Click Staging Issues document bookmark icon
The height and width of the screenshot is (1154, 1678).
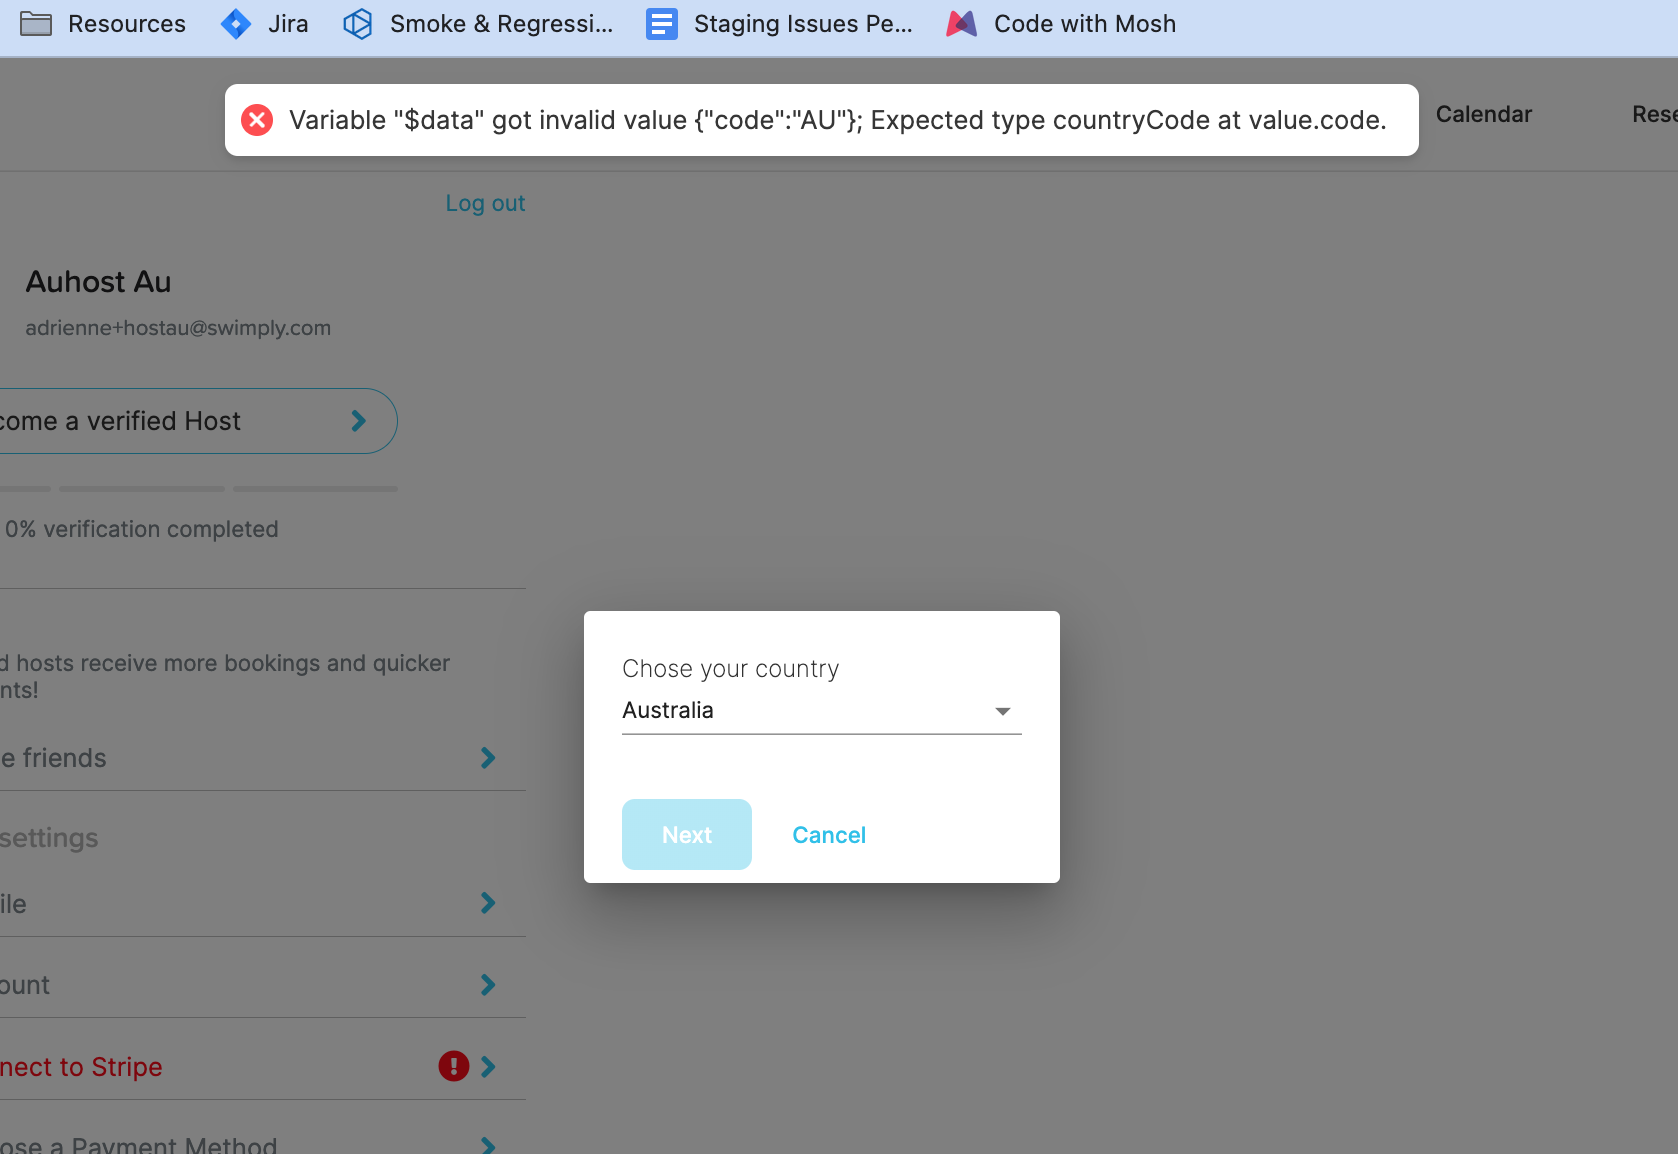(x=661, y=24)
